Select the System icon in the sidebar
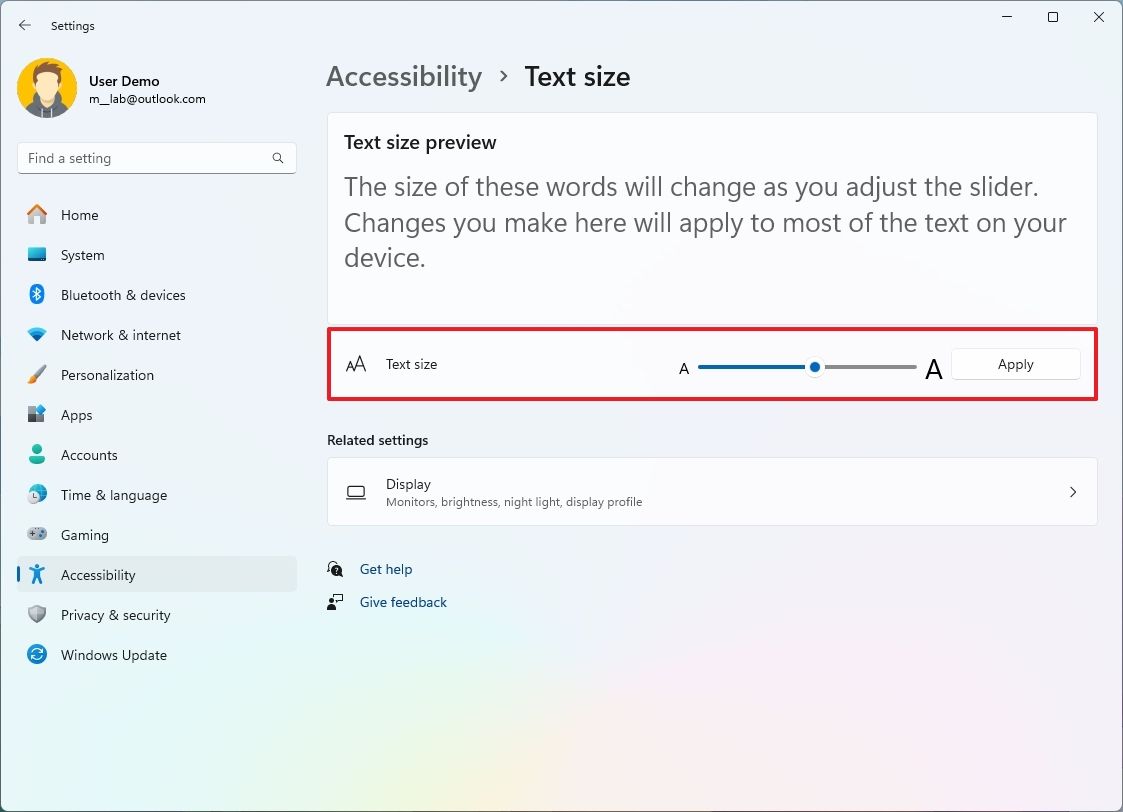Viewport: 1123px width, 812px height. click(37, 255)
